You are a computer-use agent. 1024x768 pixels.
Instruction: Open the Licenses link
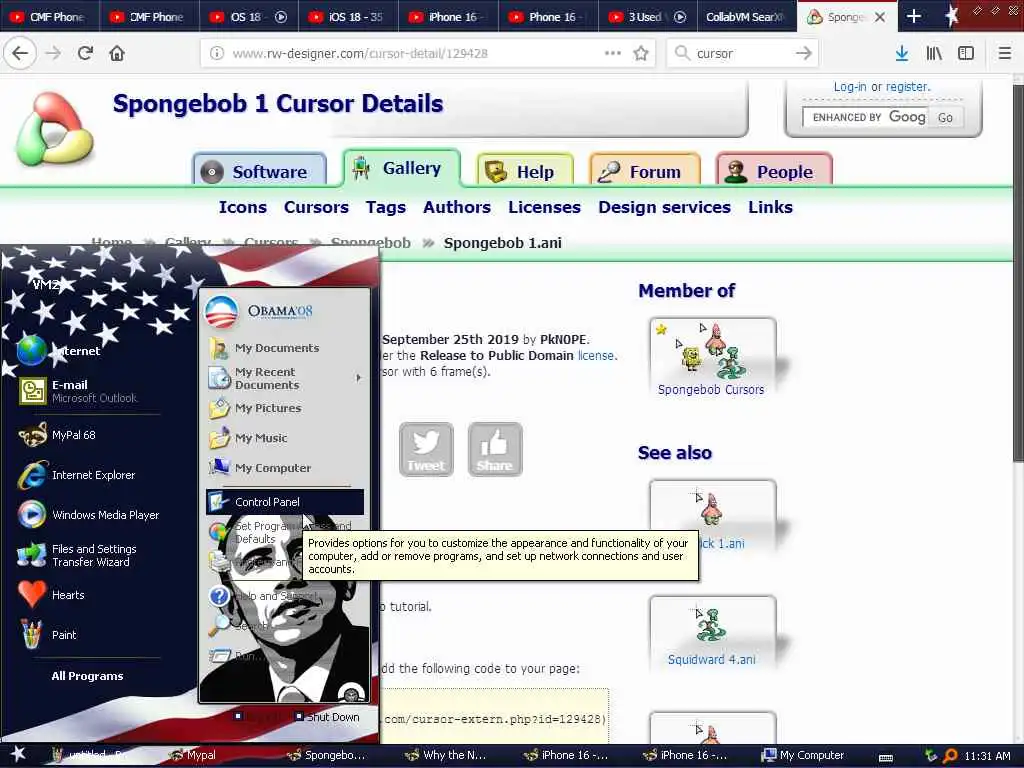544,207
